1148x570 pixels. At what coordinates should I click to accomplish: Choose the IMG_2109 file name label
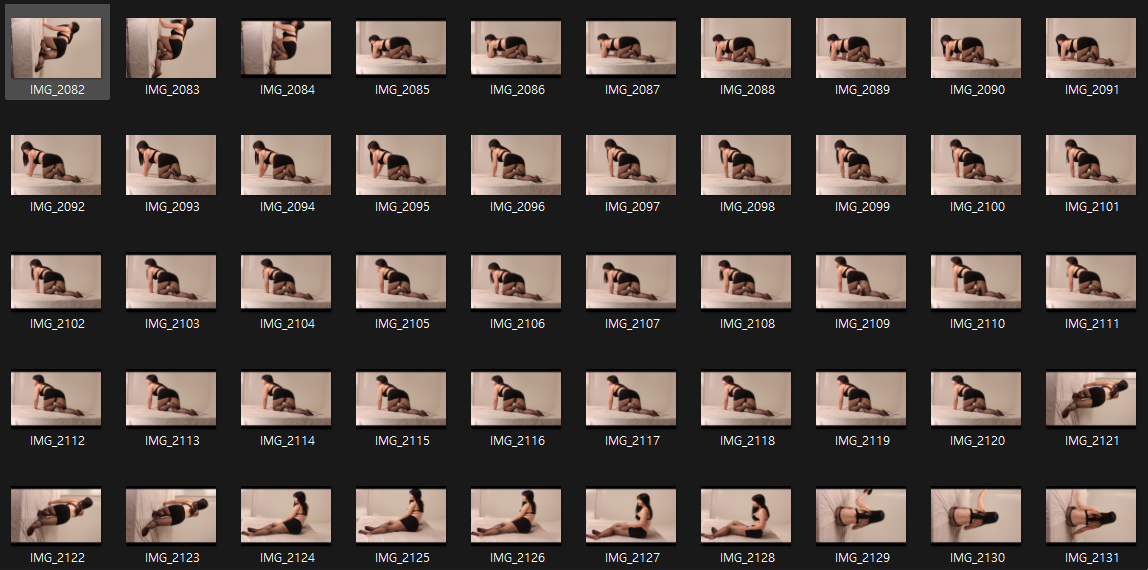click(861, 324)
